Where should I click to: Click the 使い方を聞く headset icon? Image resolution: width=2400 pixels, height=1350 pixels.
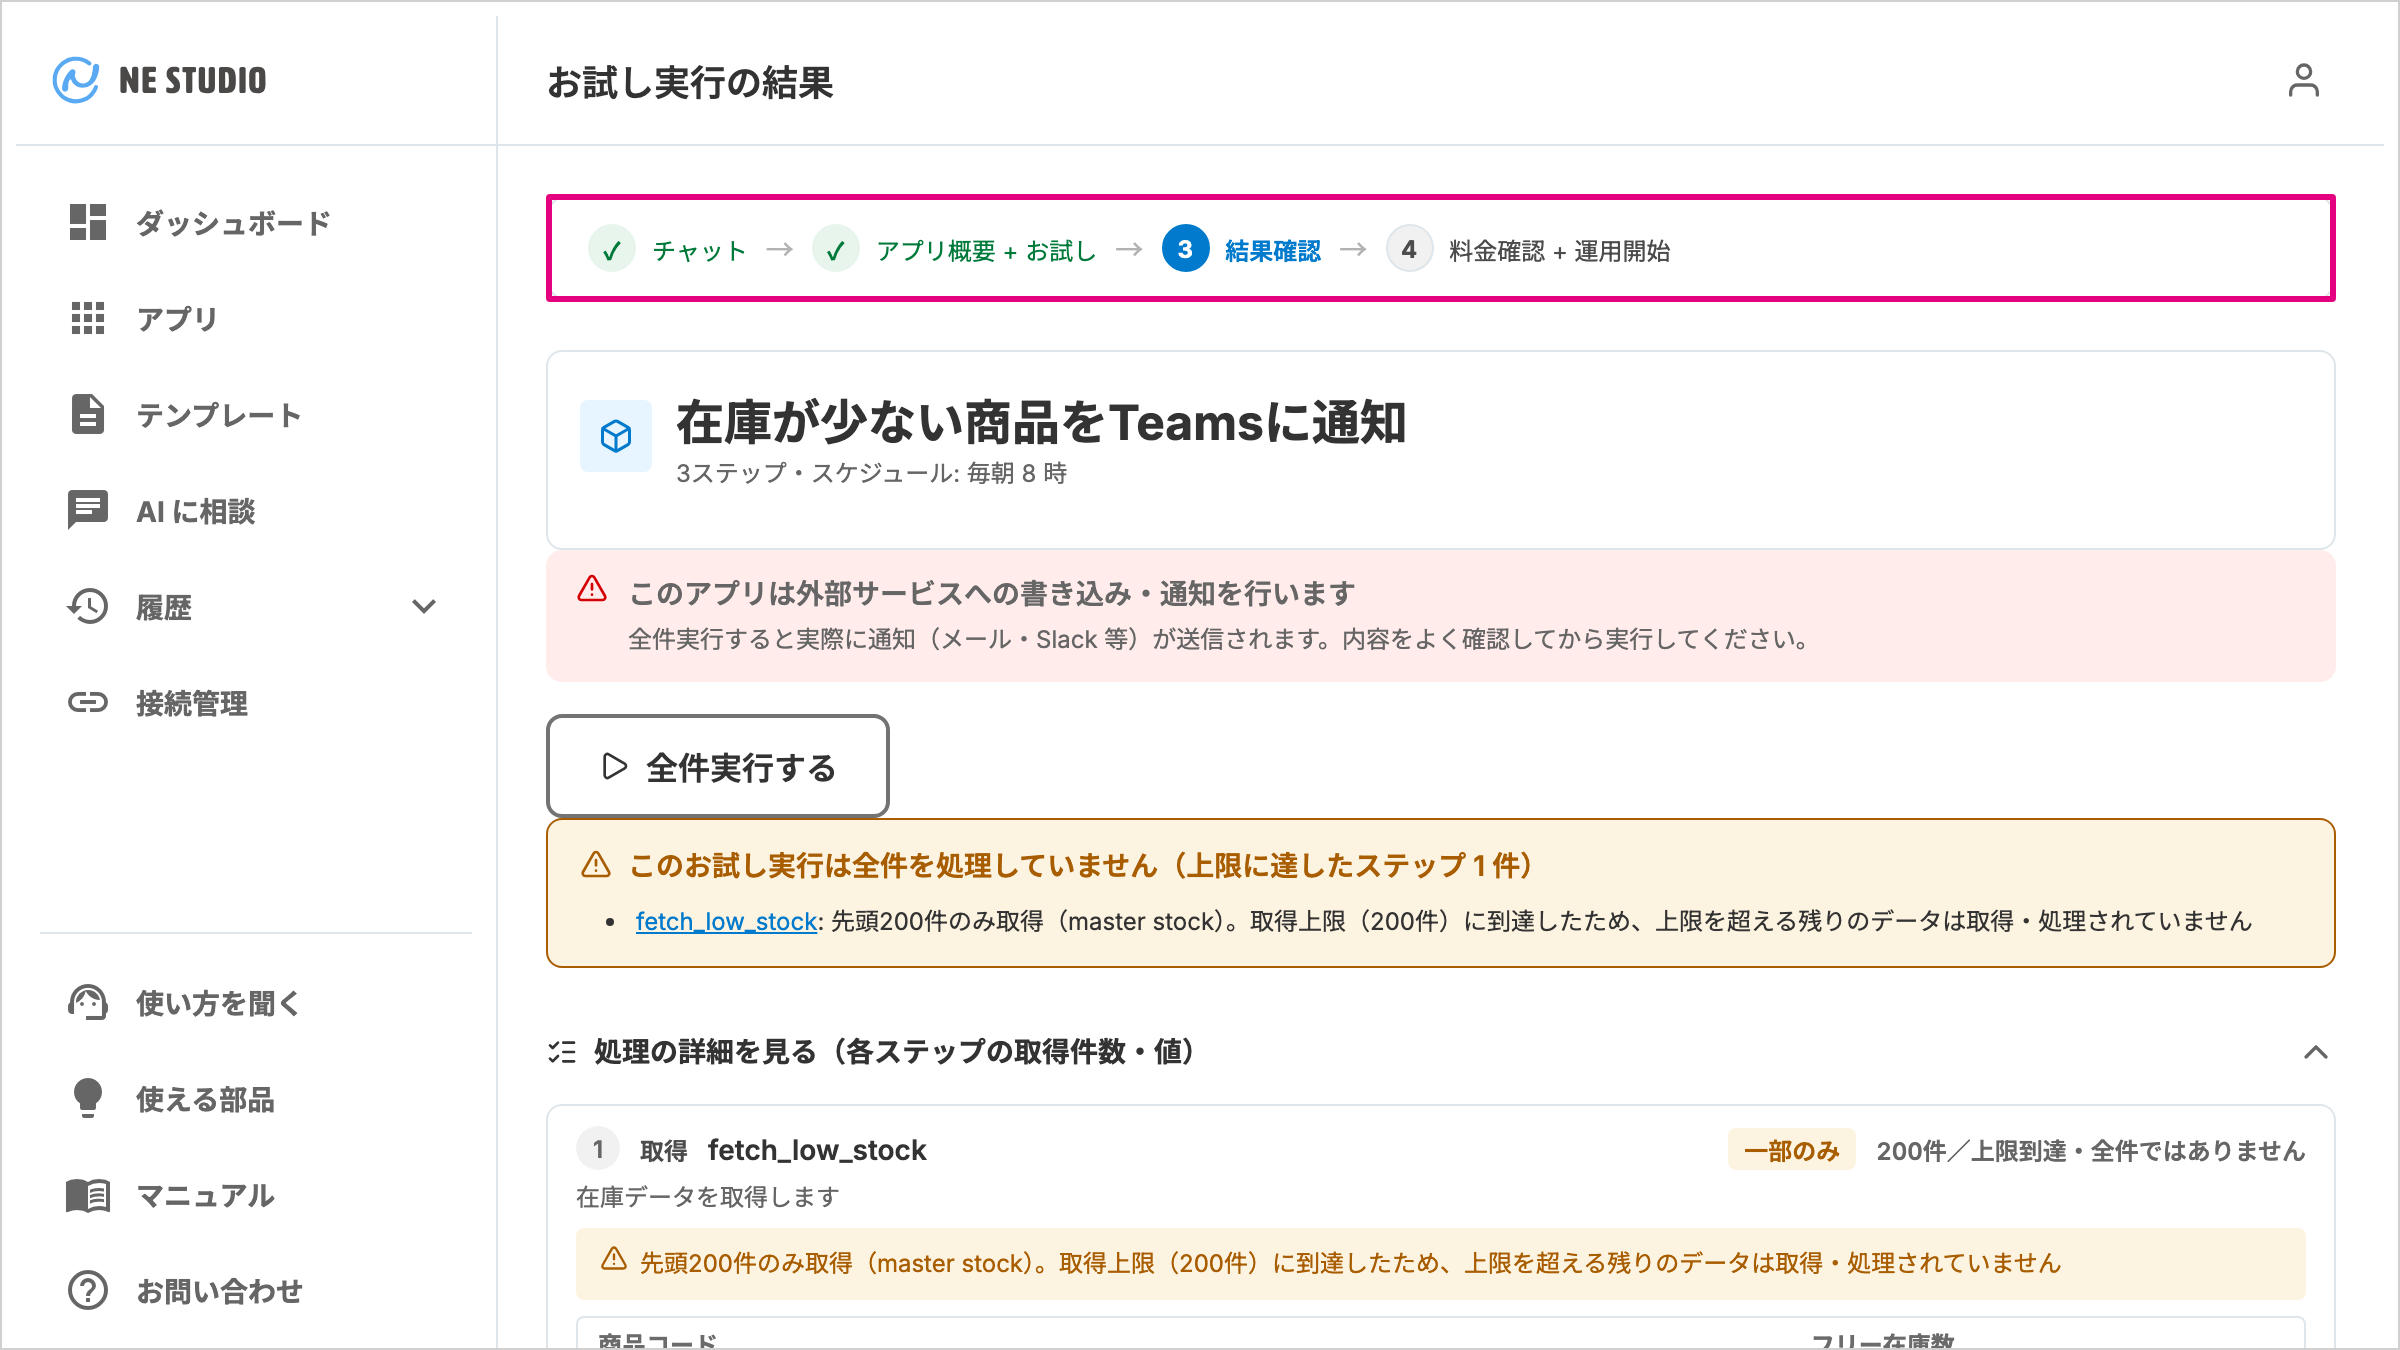(x=88, y=1002)
